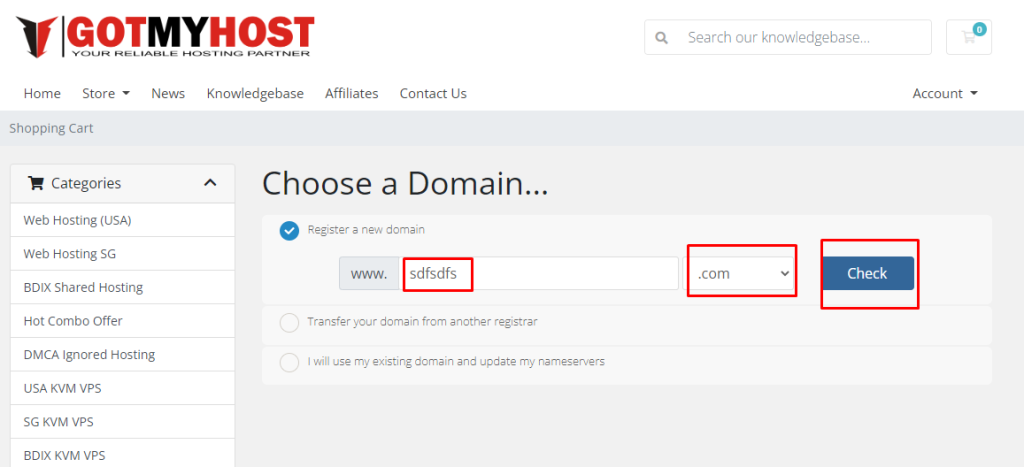Open the Account dropdown menu
This screenshot has height=467, width=1024.
[x=944, y=93]
